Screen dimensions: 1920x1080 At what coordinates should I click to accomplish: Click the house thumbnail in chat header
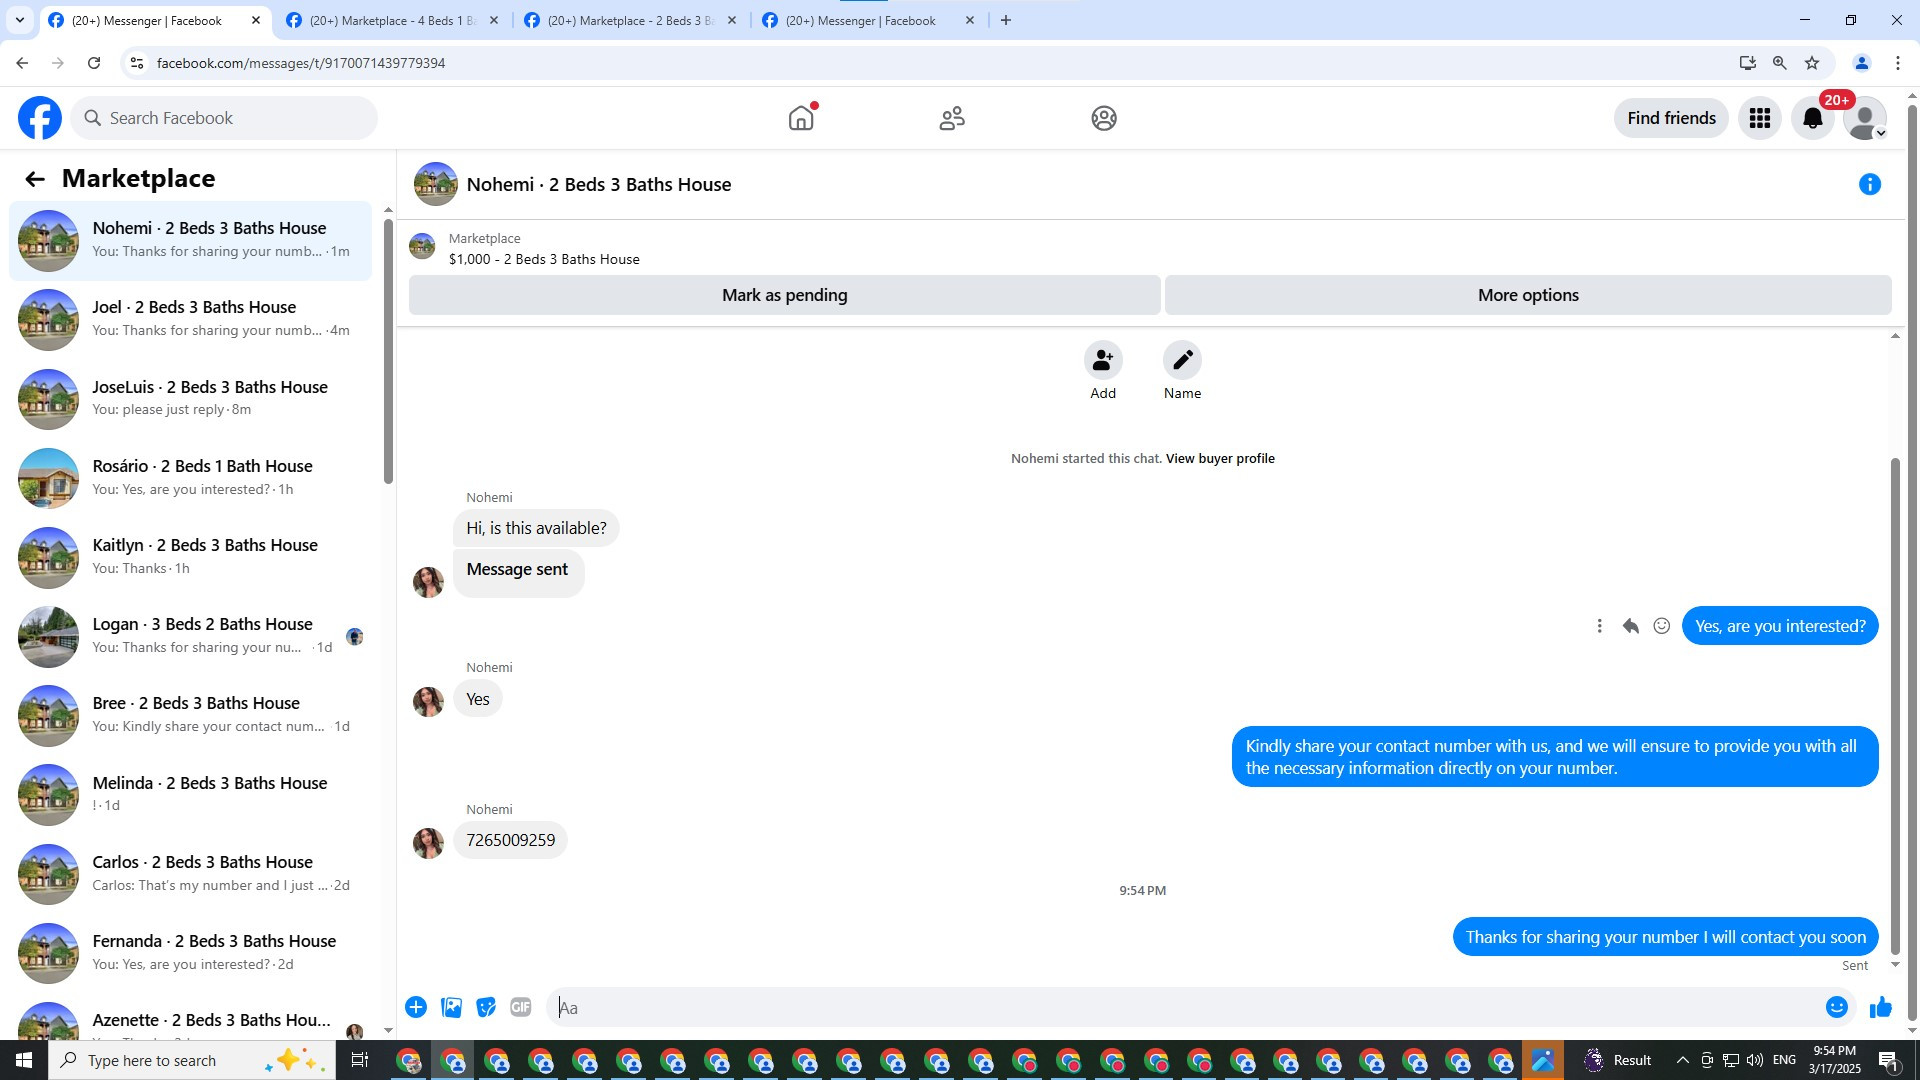click(x=436, y=184)
